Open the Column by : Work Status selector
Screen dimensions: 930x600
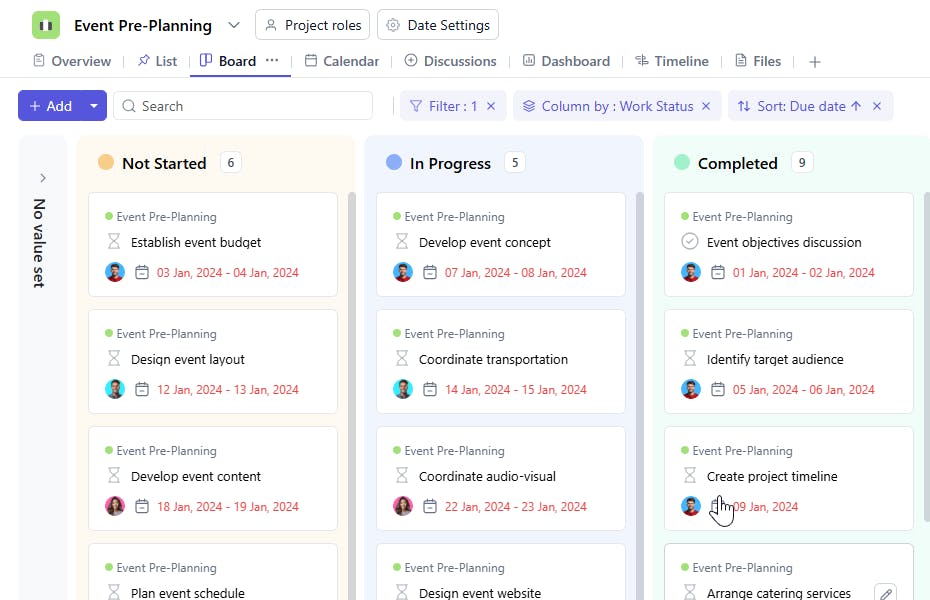click(608, 106)
